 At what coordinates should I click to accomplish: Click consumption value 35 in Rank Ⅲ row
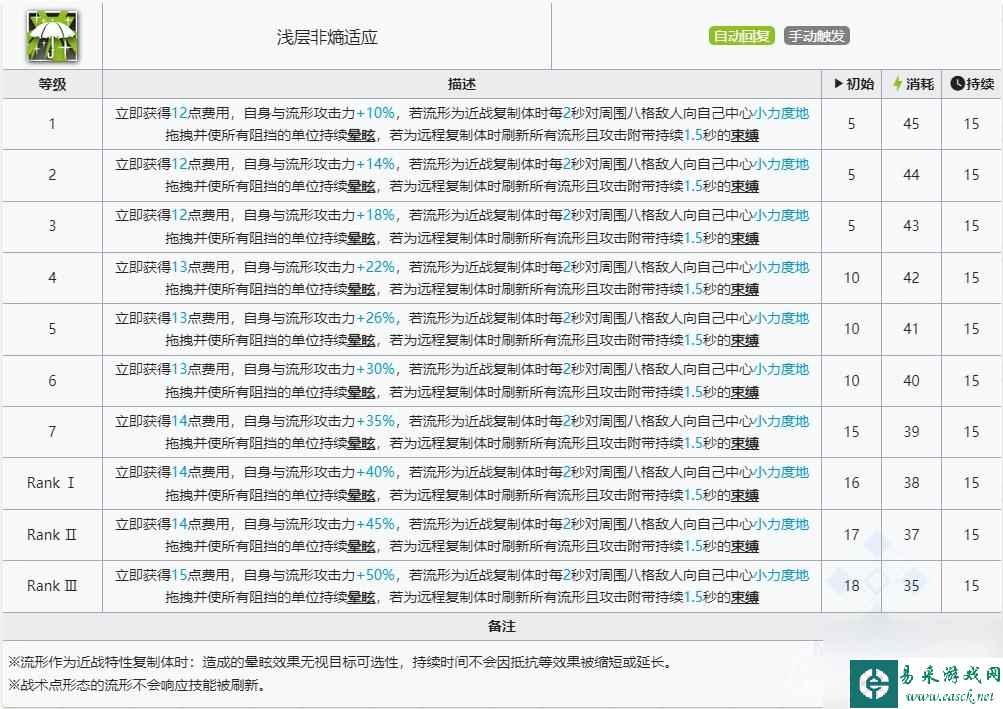[x=912, y=586]
